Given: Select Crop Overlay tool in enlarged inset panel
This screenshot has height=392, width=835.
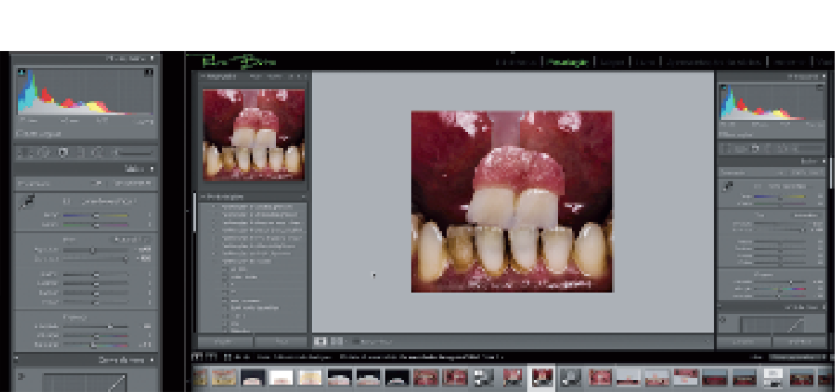Looking at the screenshot, I should click(24, 153).
